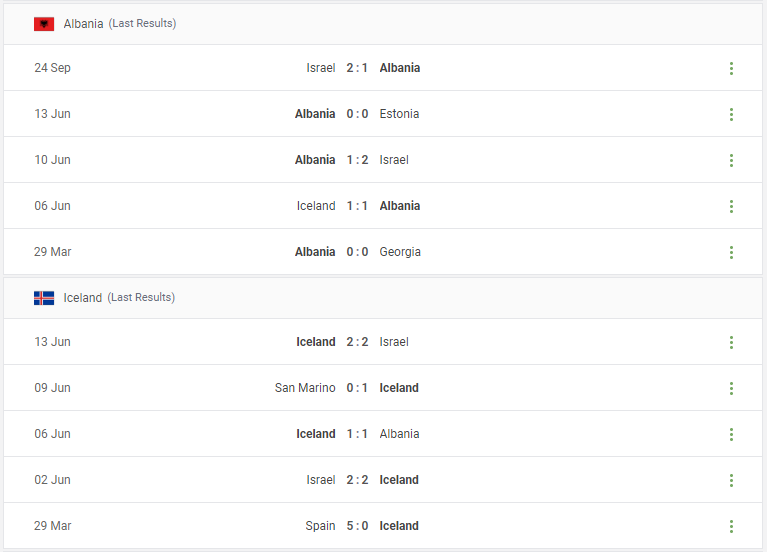Open three-dot menu for Israel 2:1 Albania
767x552 pixels.
[x=731, y=68]
